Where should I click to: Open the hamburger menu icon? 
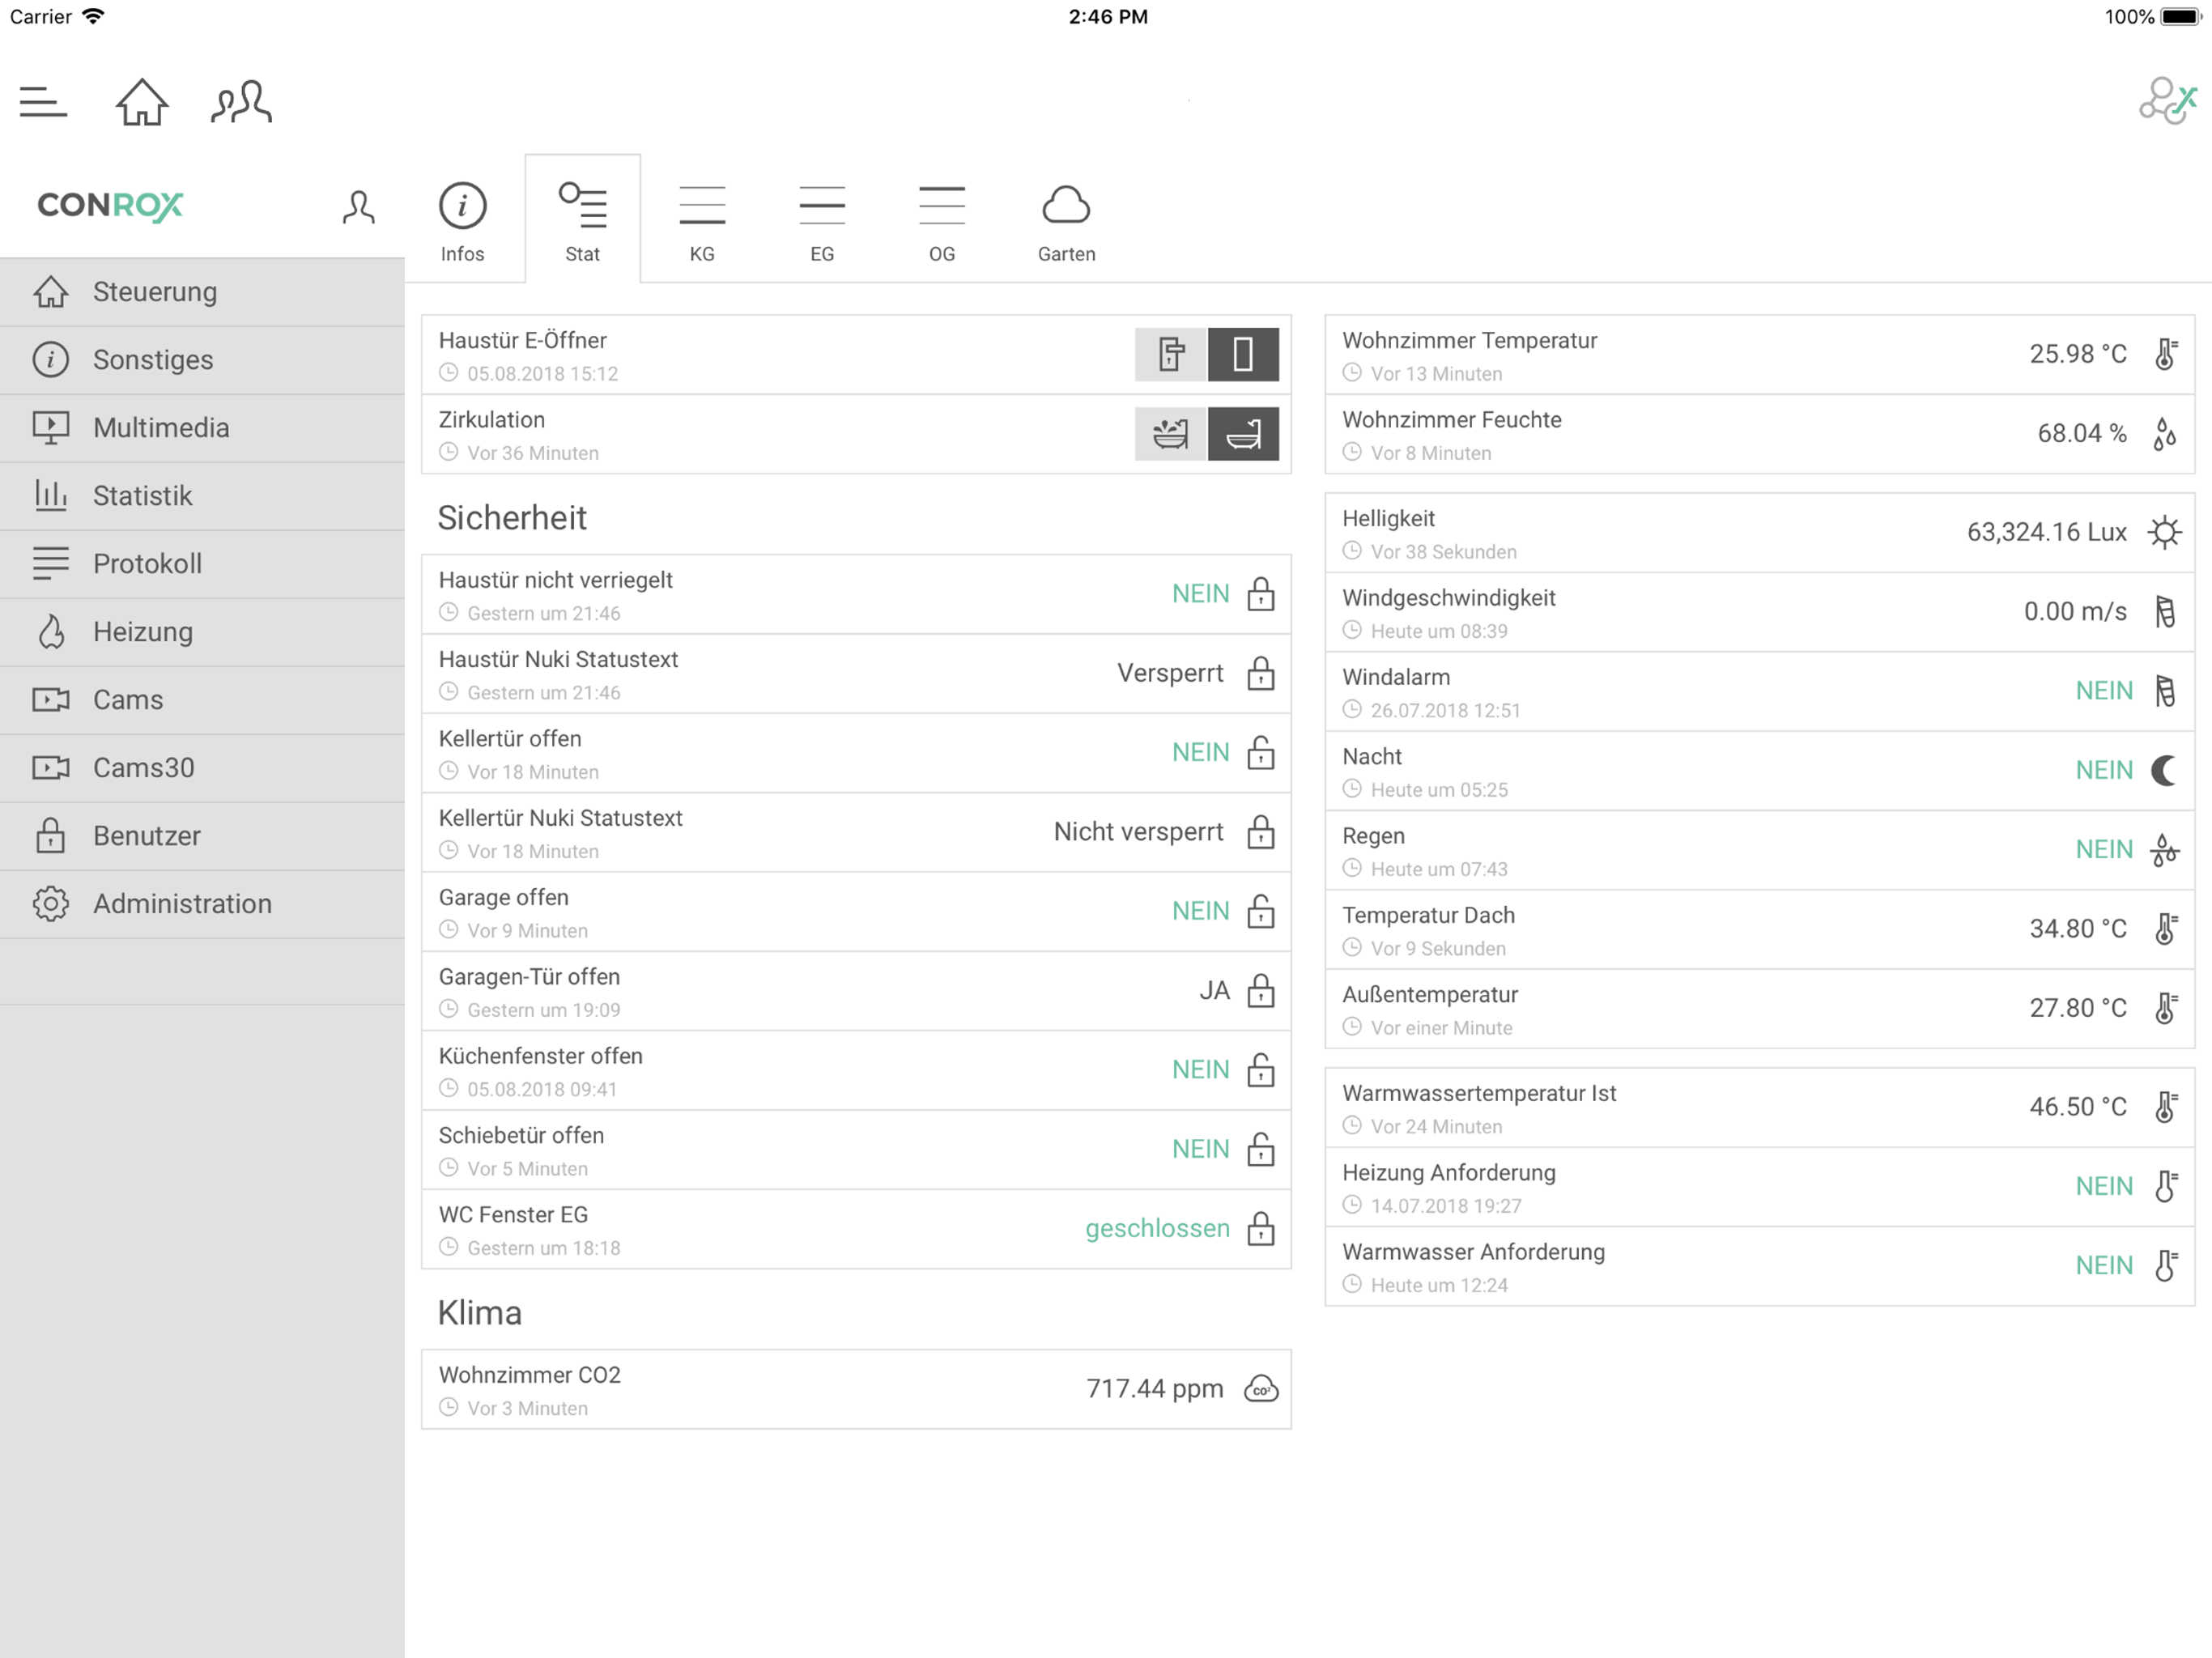click(43, 102)
